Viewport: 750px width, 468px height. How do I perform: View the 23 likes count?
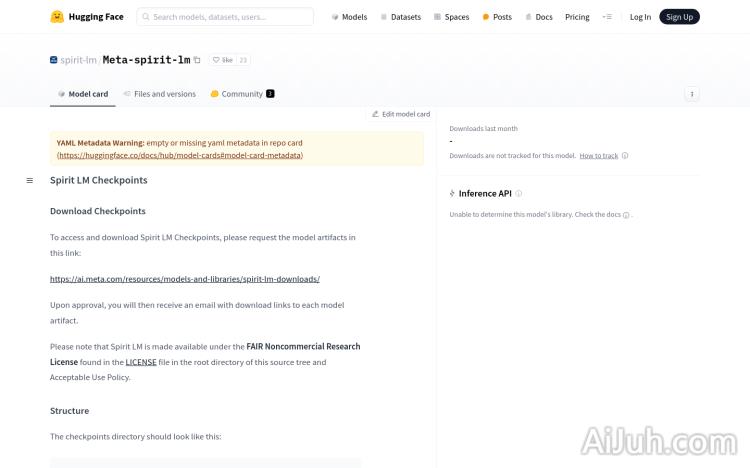[243, 60]
